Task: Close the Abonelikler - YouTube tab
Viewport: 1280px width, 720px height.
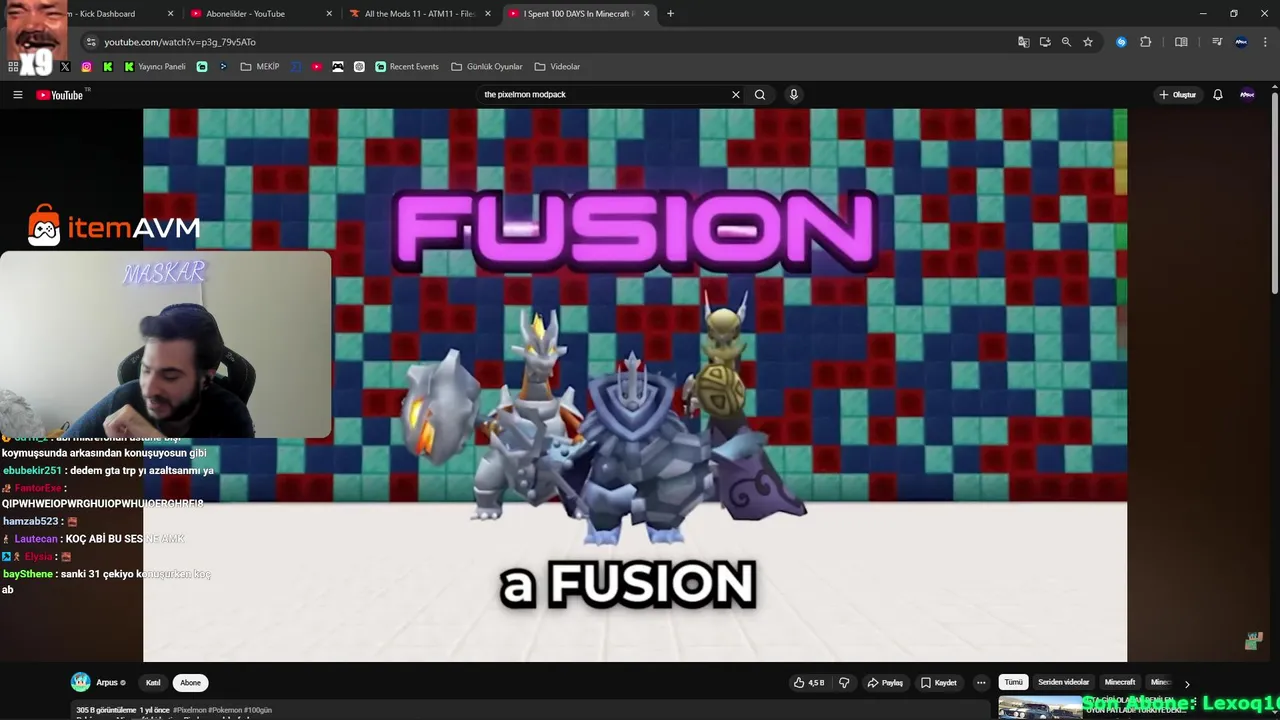Action: [x=330, y=14]
